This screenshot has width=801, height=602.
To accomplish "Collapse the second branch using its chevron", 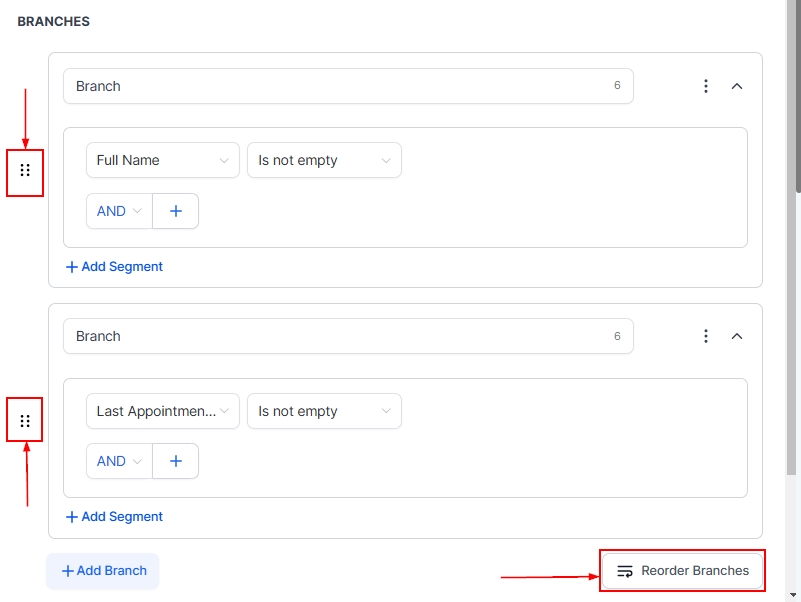I will click(737, 336).
